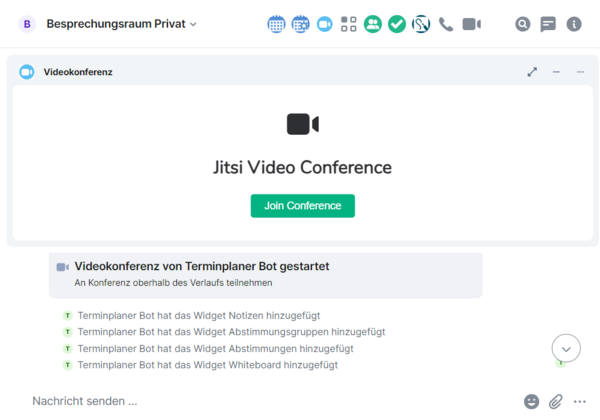Viewport: 600px width, 420px height.
Task: Click the Widget Abstimmungsgruppen hinzugefügt event line
Action: [x=232, y=332]
